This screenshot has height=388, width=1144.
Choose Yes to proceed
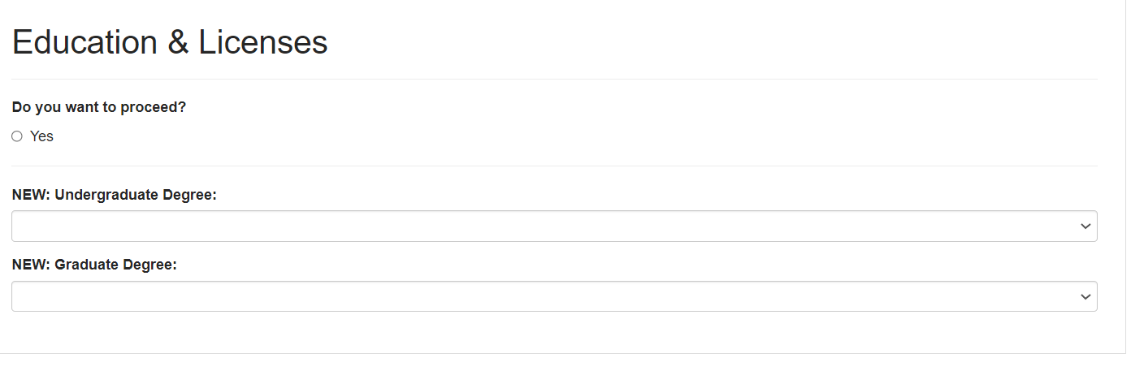[17, 136]
